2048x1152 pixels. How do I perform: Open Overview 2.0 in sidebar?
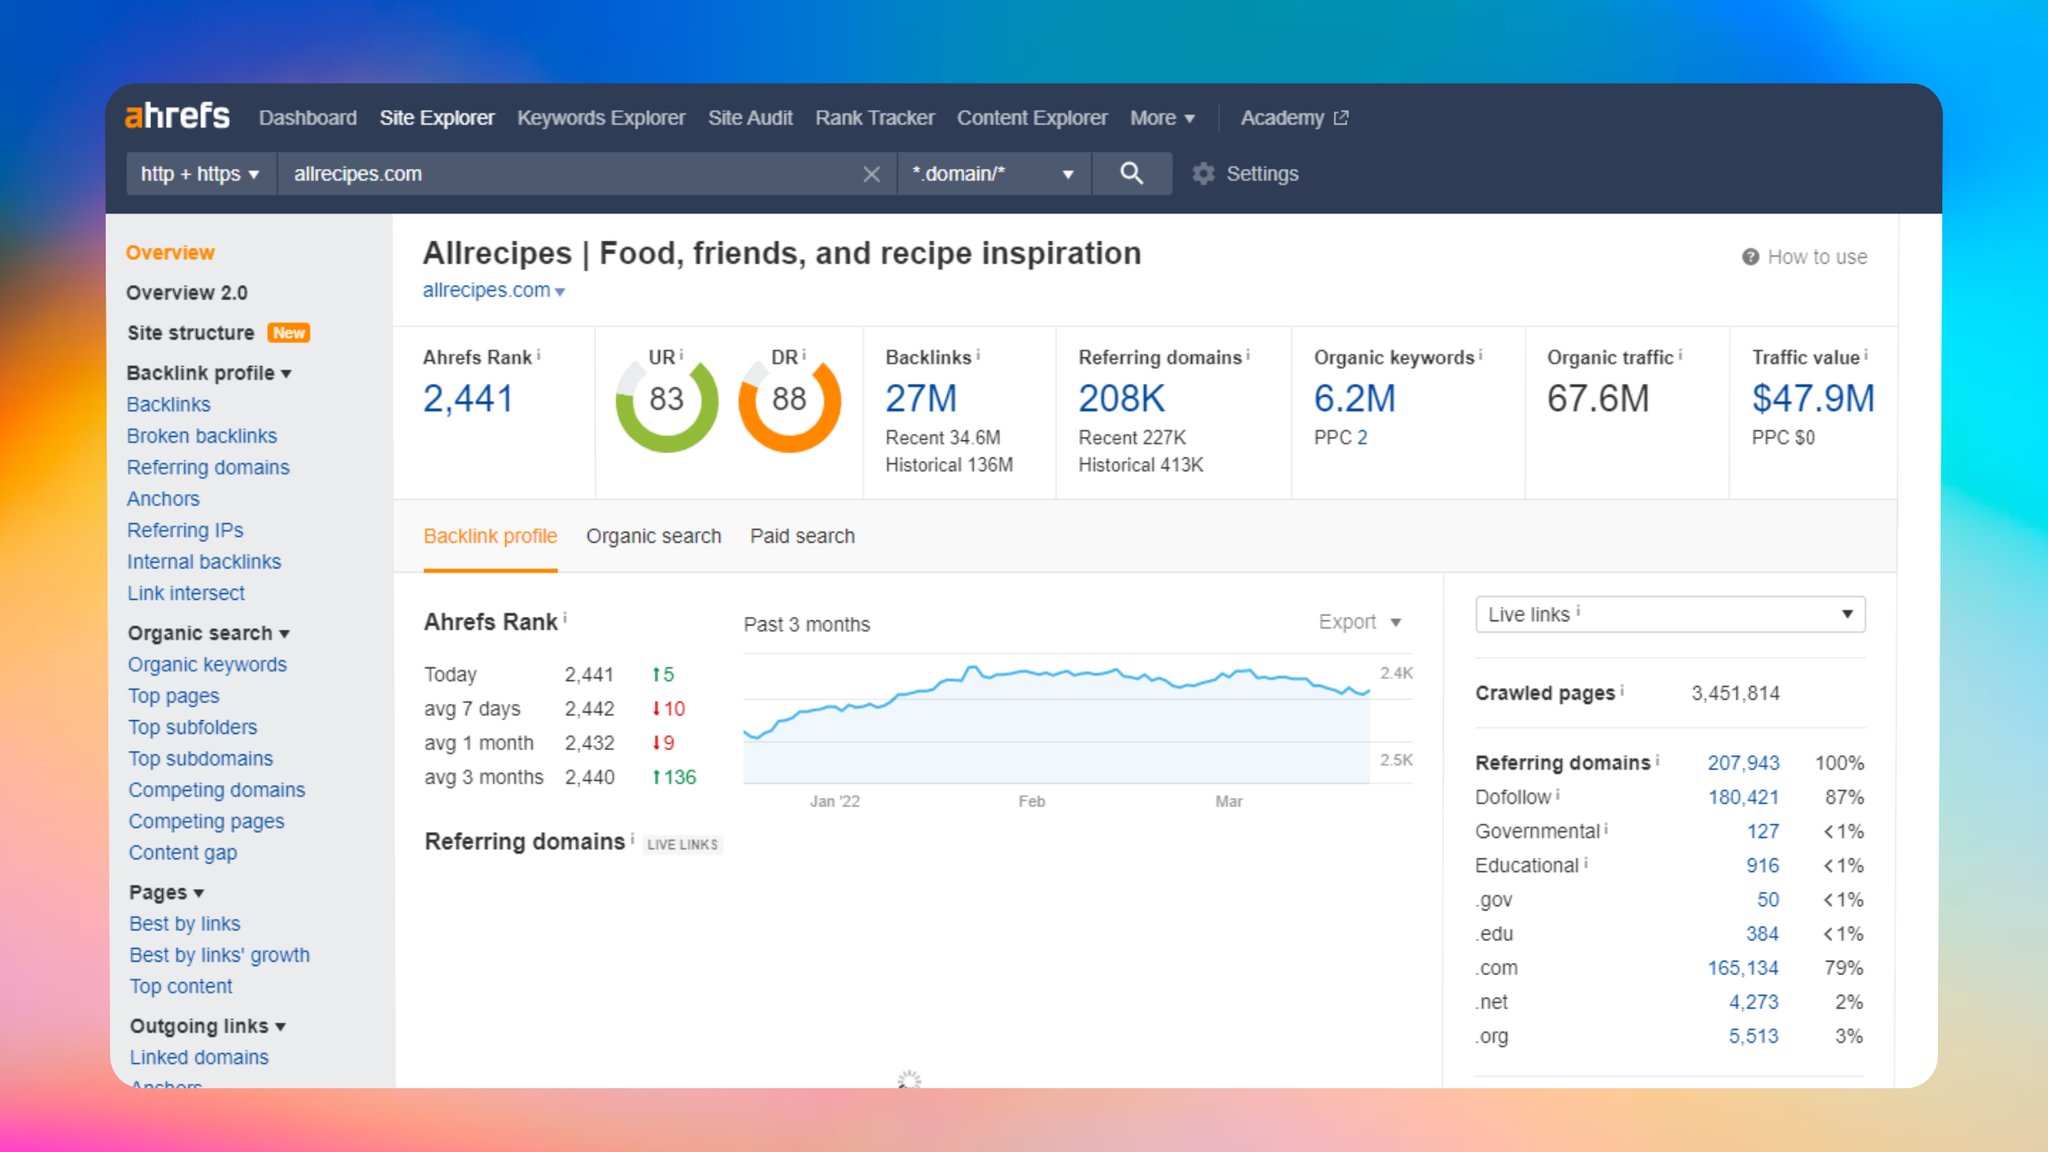click(187, 293)
